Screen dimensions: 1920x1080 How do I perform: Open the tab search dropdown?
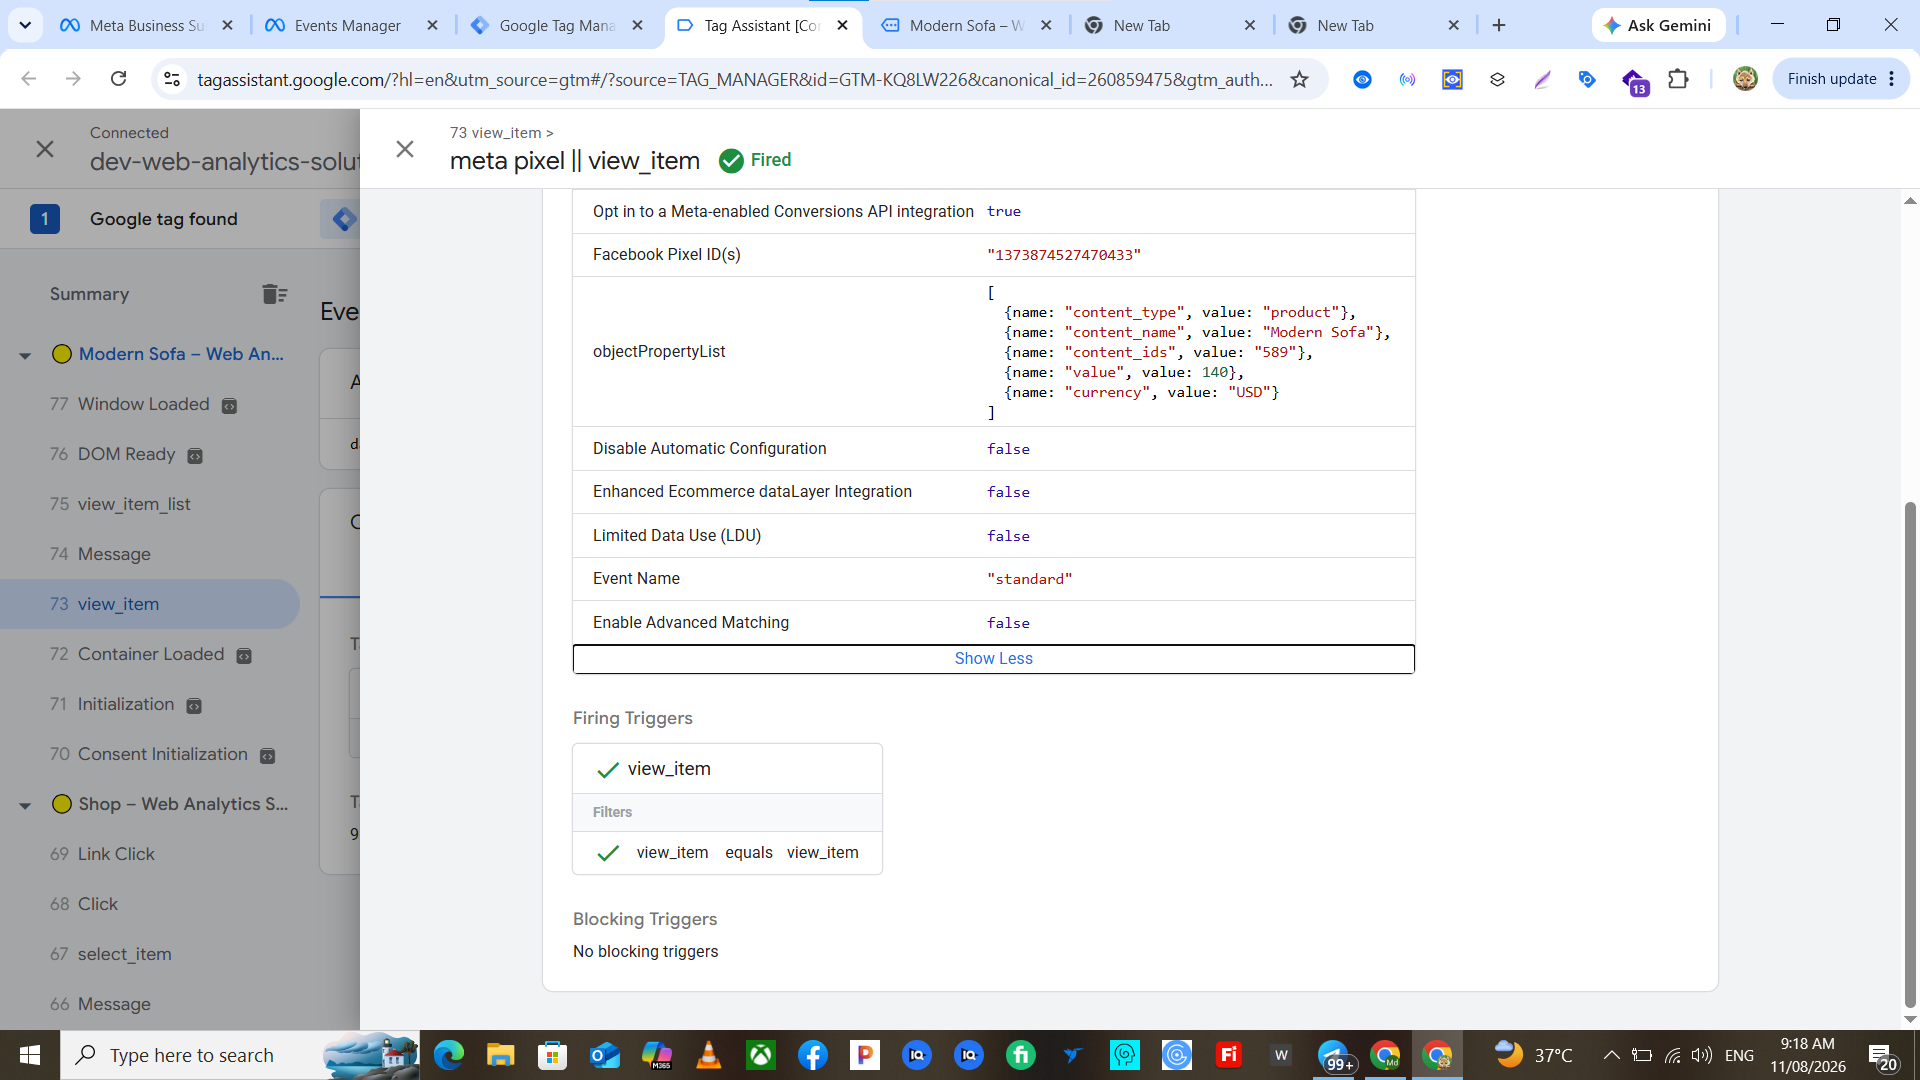click(25, 25)
